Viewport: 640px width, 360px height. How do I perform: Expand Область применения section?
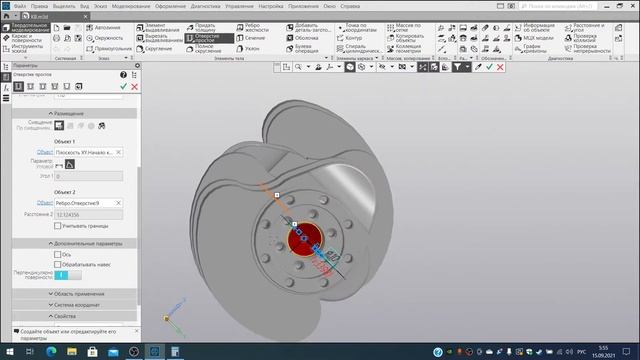point(74,294)
